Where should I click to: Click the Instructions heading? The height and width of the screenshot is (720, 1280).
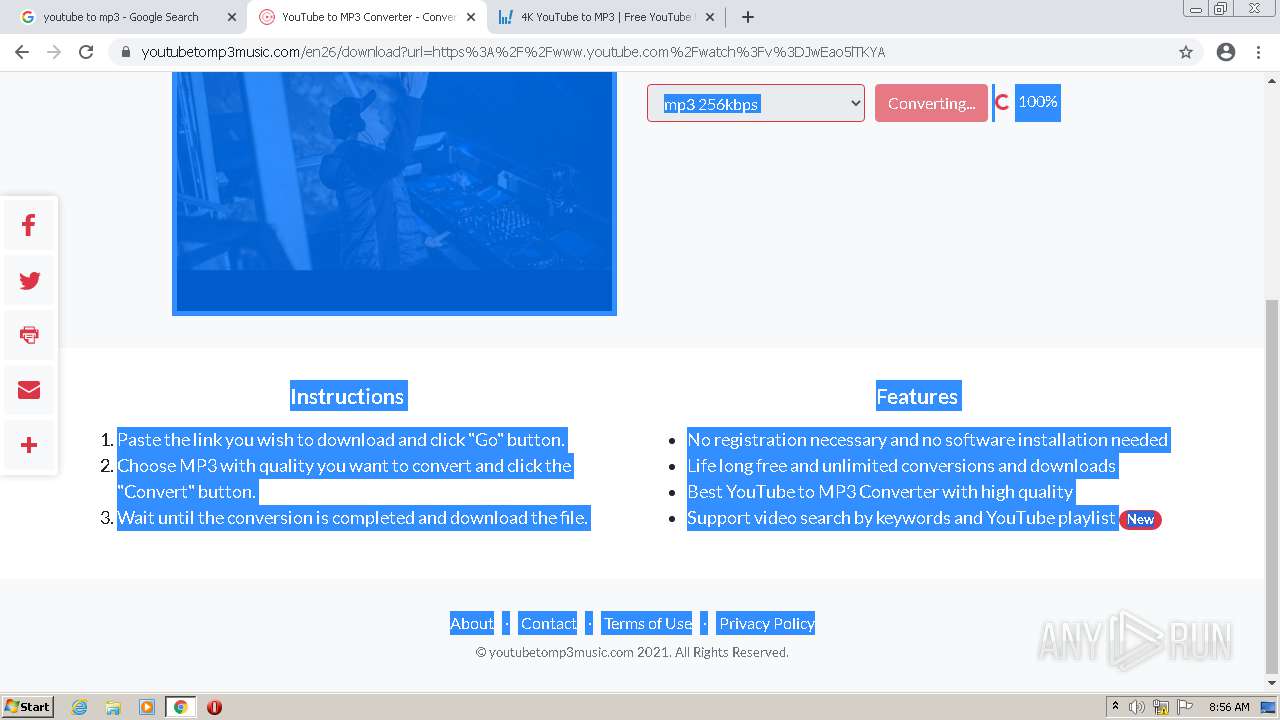point(348,396)
